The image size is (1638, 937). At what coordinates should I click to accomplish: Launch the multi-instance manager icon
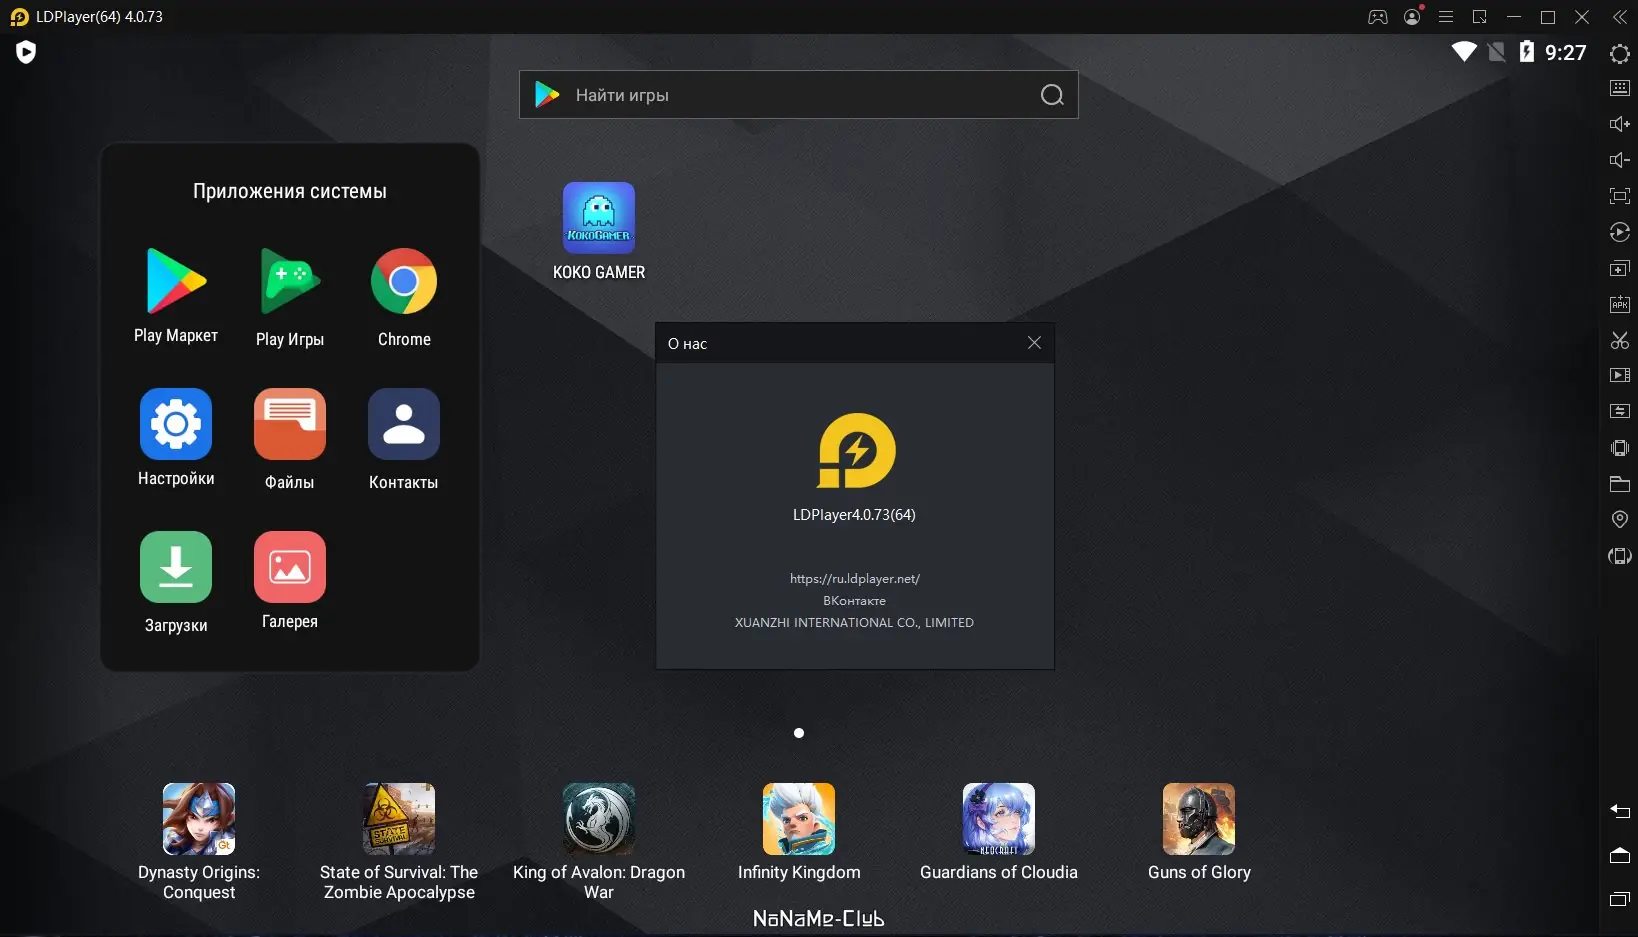[x=1620, y=269]
